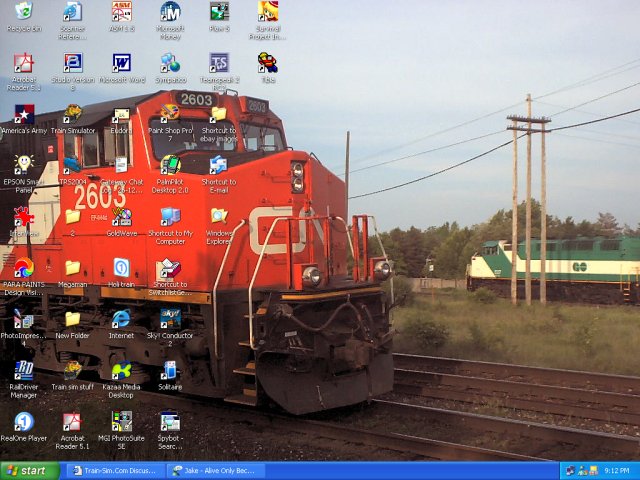
Task: Open the MSN Messenger tray icon
Action: coord(582,471)
